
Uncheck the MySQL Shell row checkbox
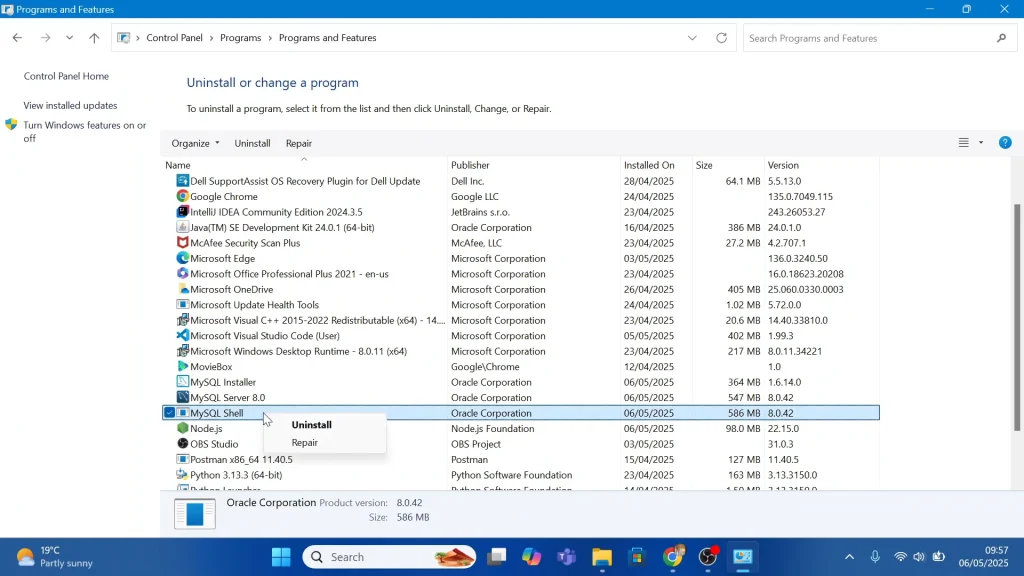click(169, 413)
